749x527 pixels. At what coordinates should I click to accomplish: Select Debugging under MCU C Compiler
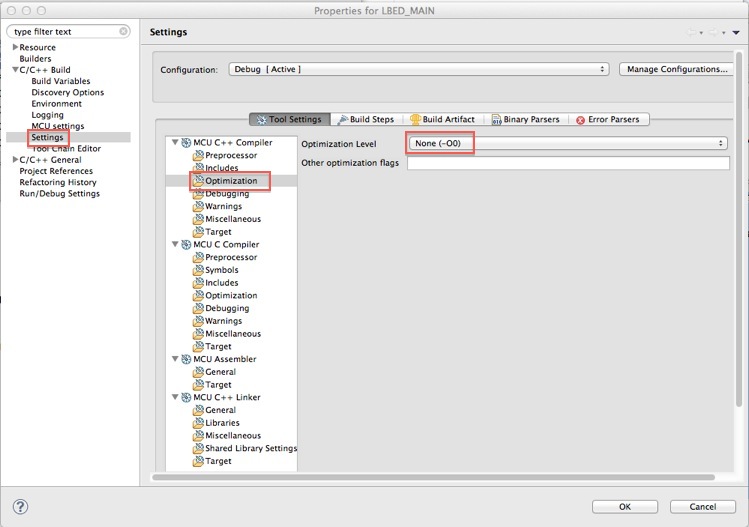tap(227, 308)
